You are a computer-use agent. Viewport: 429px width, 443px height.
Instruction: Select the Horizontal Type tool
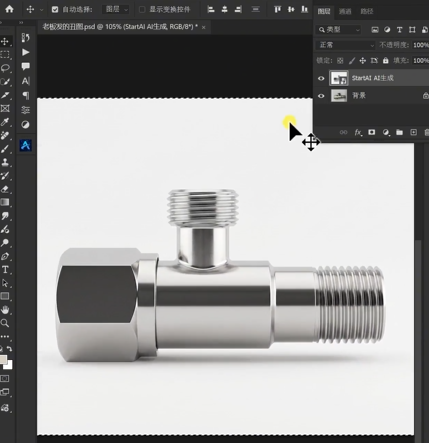pyautogui.click(x=5, y=270)
